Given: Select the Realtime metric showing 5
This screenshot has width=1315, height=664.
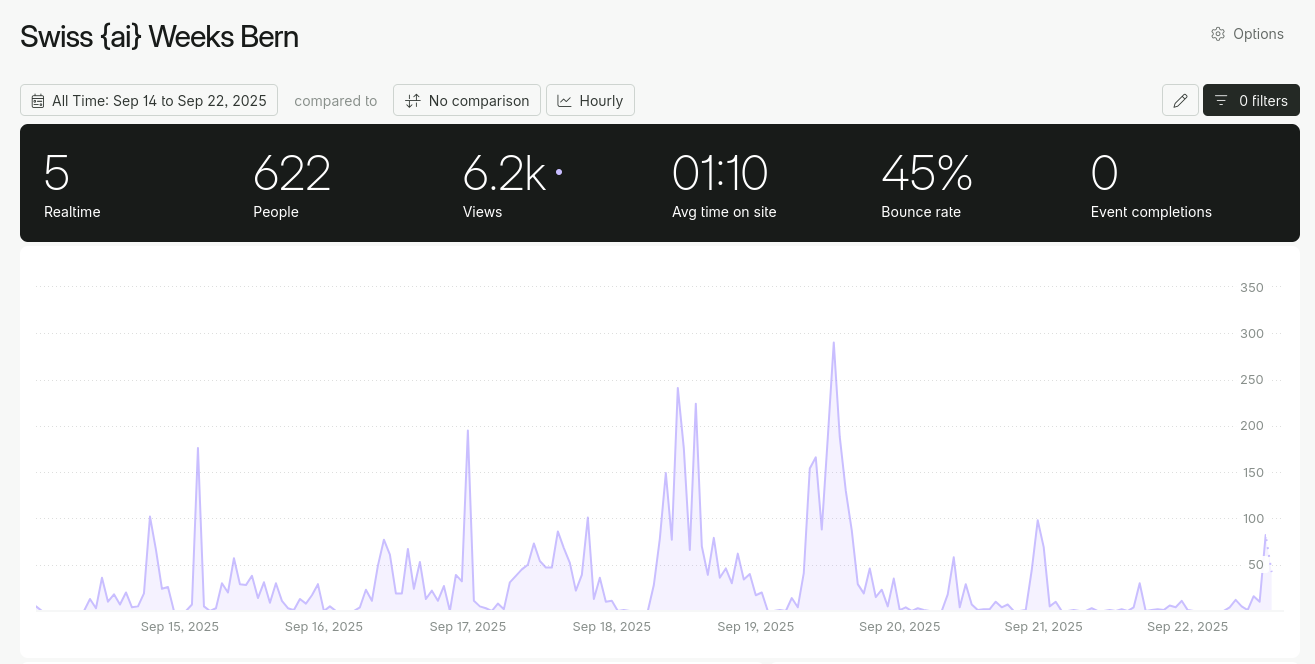Looking at the screenshot, I should 72,185.
